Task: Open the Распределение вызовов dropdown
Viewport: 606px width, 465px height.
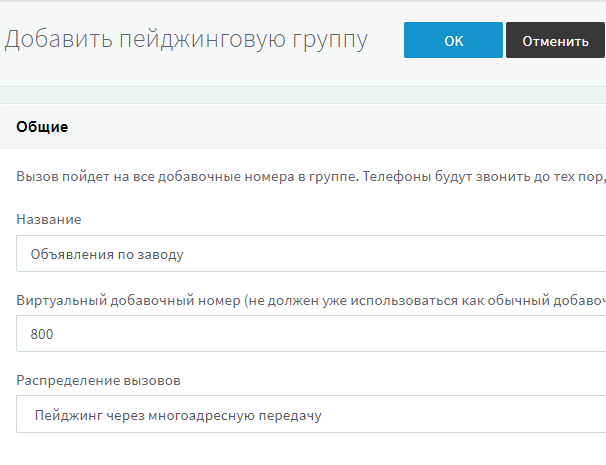Action: tap(311, 414)
